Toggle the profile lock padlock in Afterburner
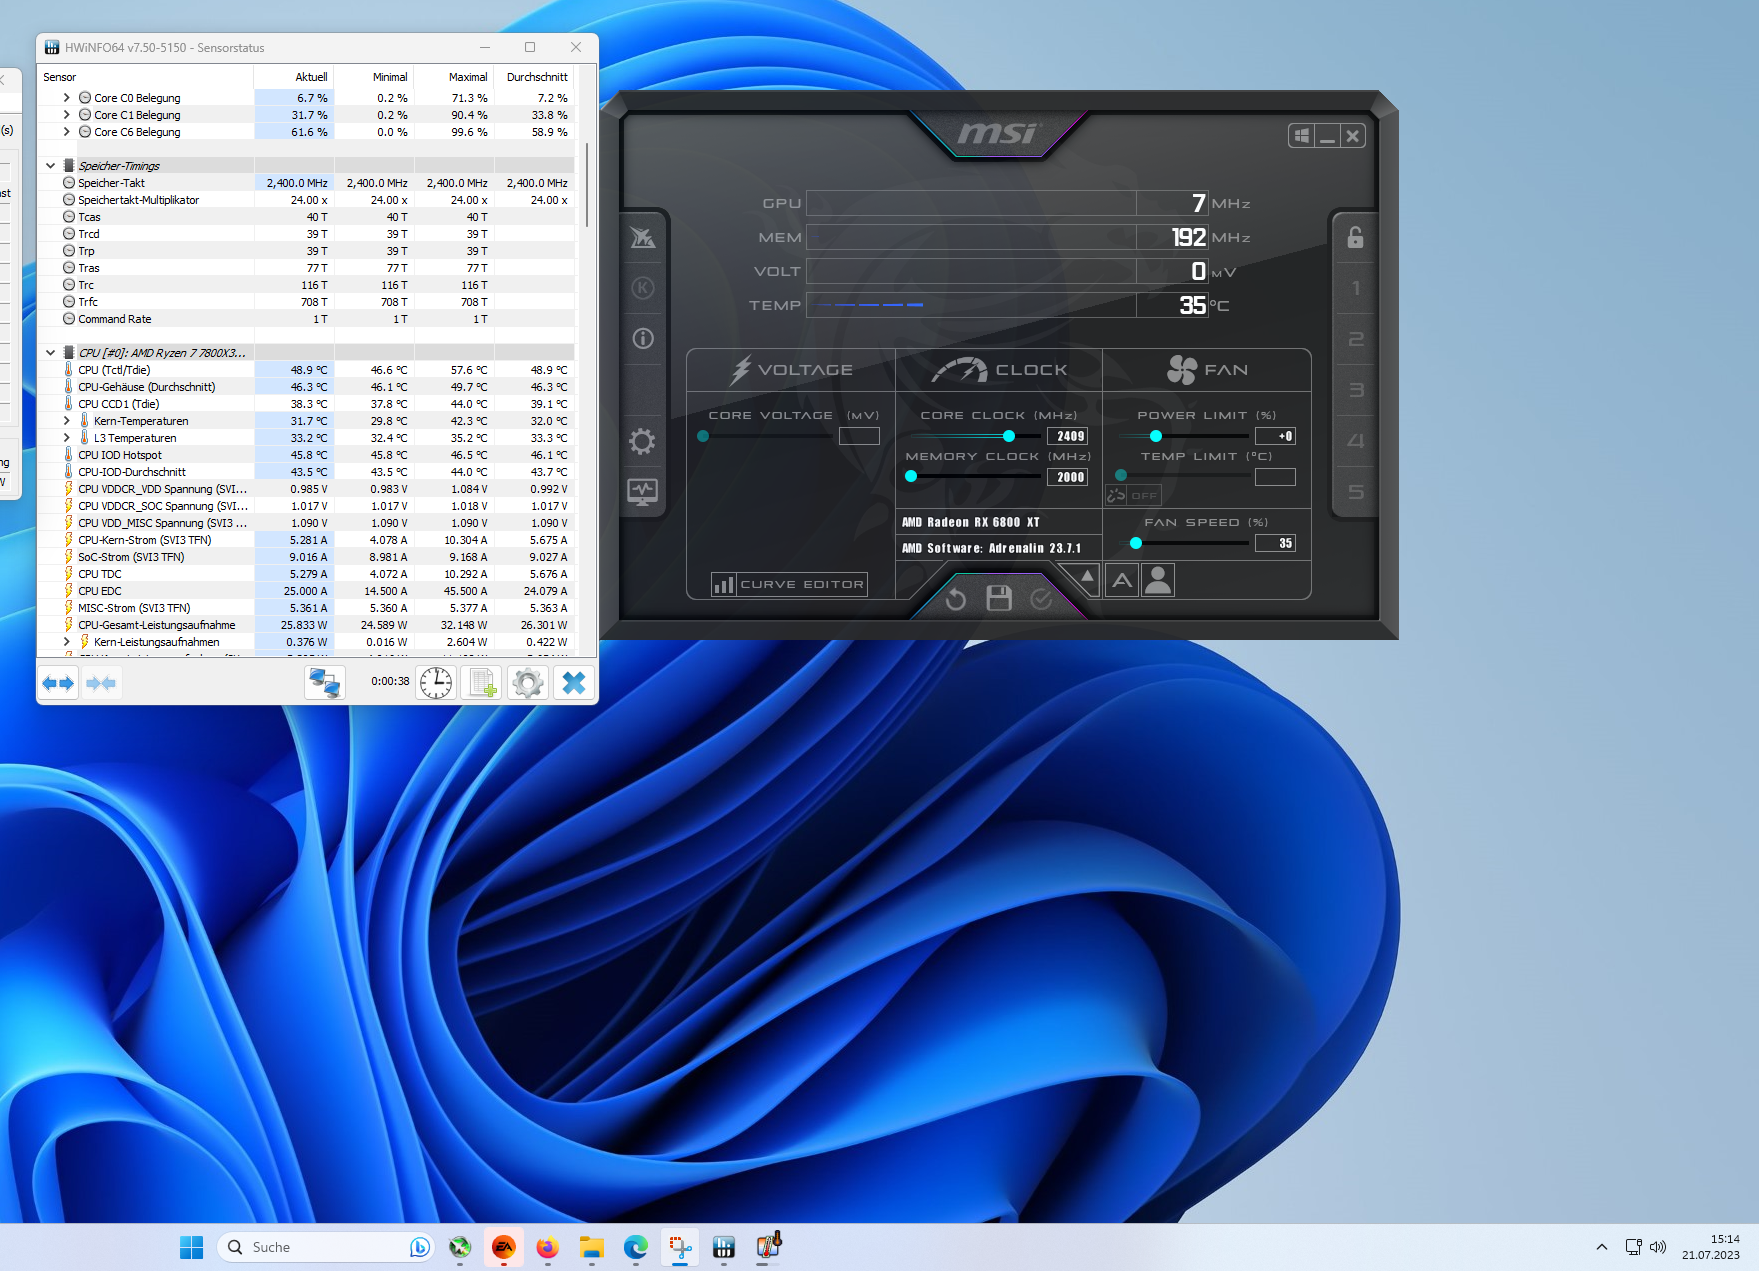This screenshot has width=1759, height=1271. click(x=1355, y=237)
